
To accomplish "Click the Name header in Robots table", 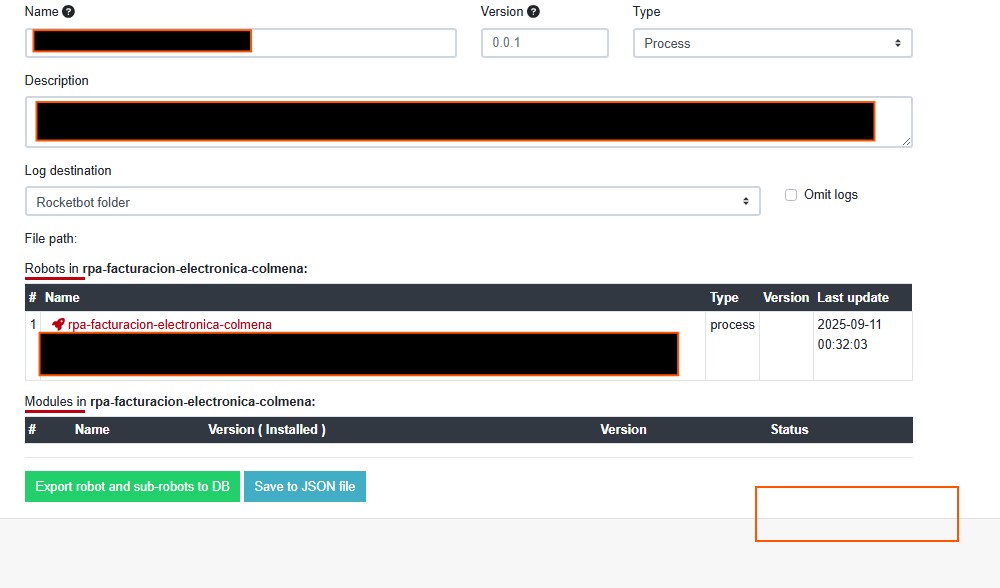I will [62, 298].
